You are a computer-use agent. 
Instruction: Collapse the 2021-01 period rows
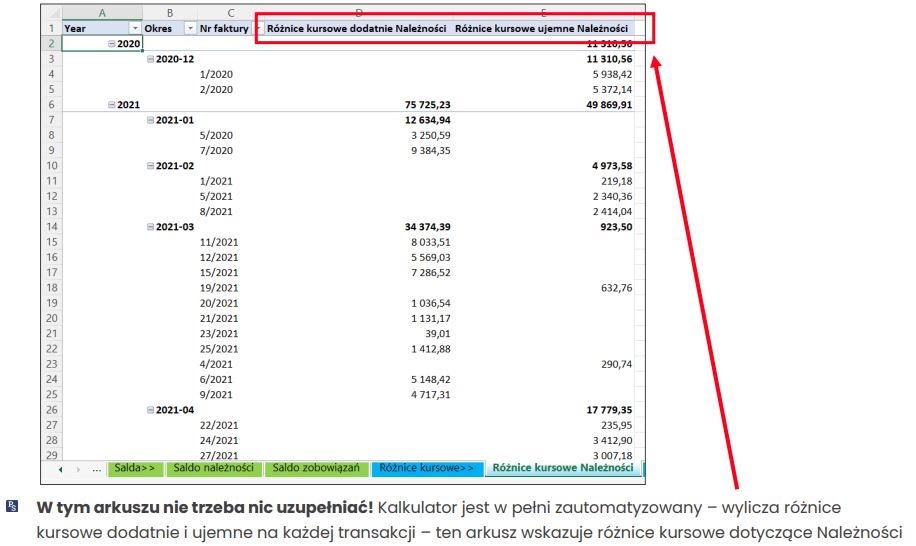(150, 120)
